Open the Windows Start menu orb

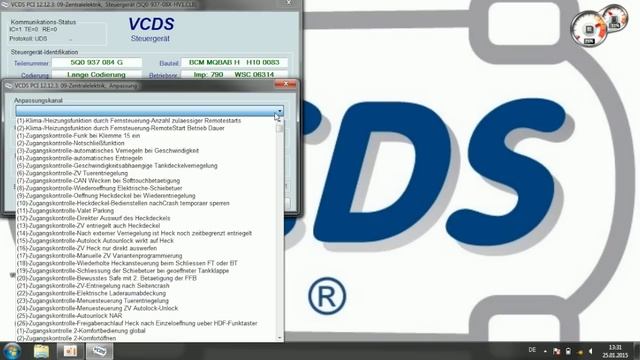coord(12,351)
